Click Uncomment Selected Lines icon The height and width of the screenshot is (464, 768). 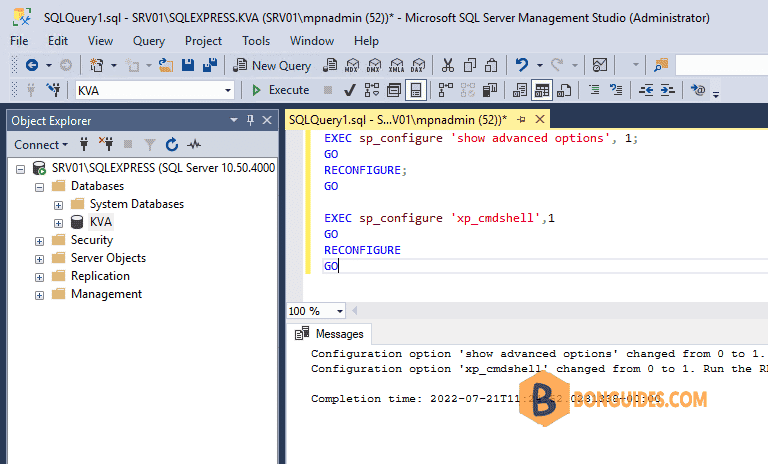tap(616, 90)
